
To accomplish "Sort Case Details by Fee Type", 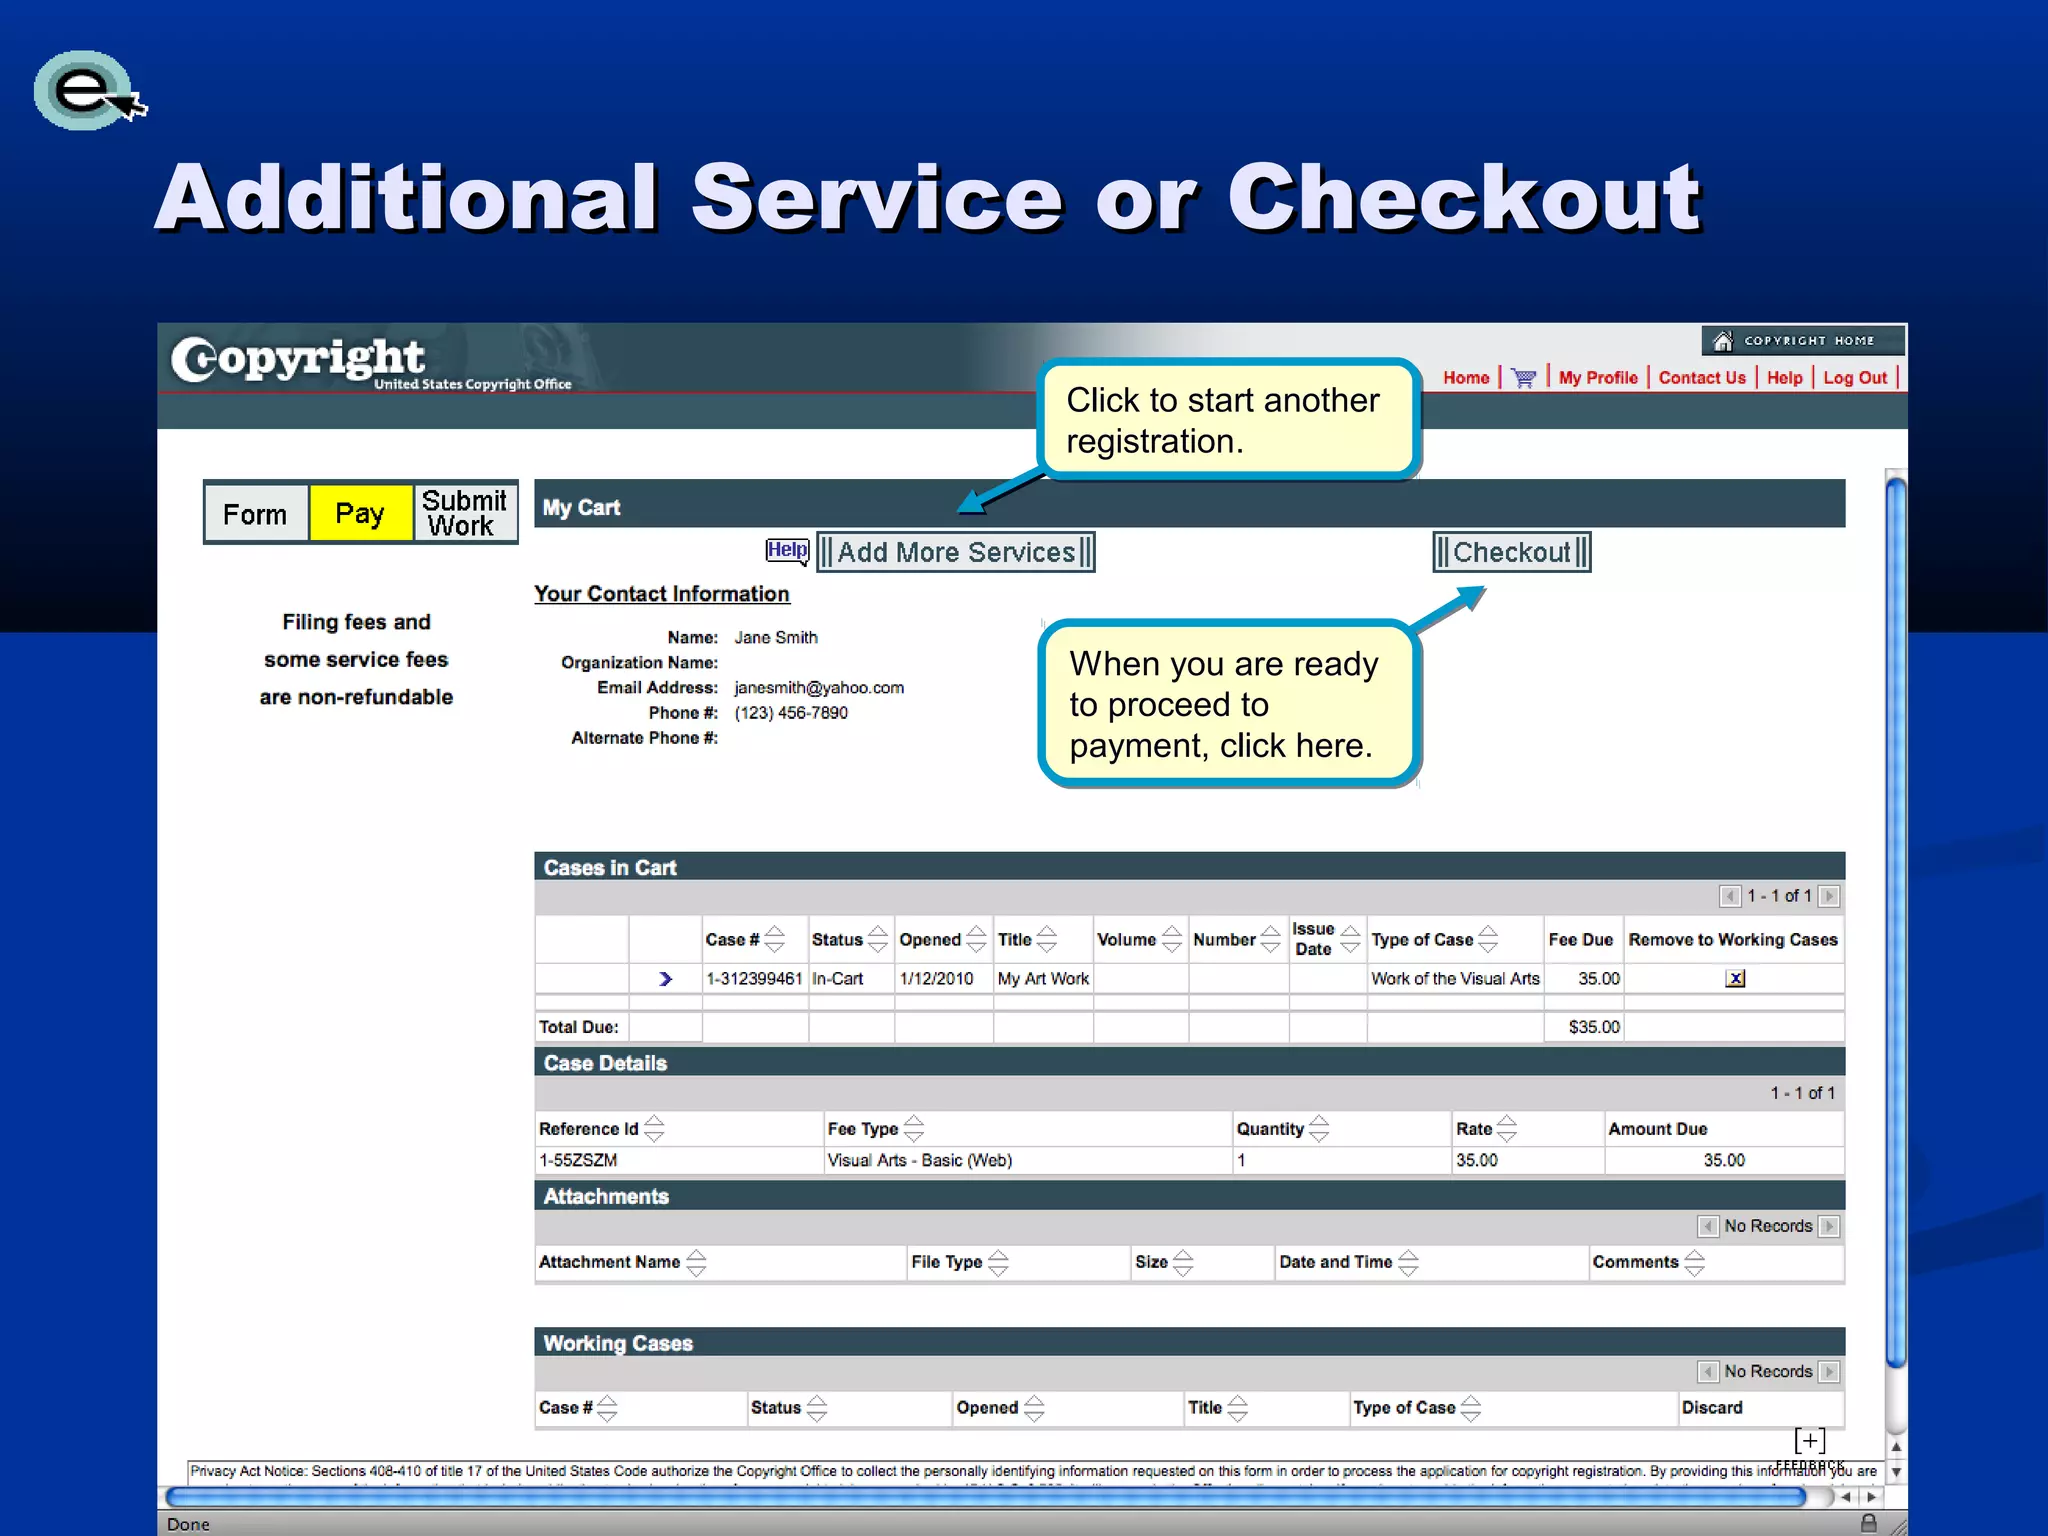I will click(x=914, y=1128).
